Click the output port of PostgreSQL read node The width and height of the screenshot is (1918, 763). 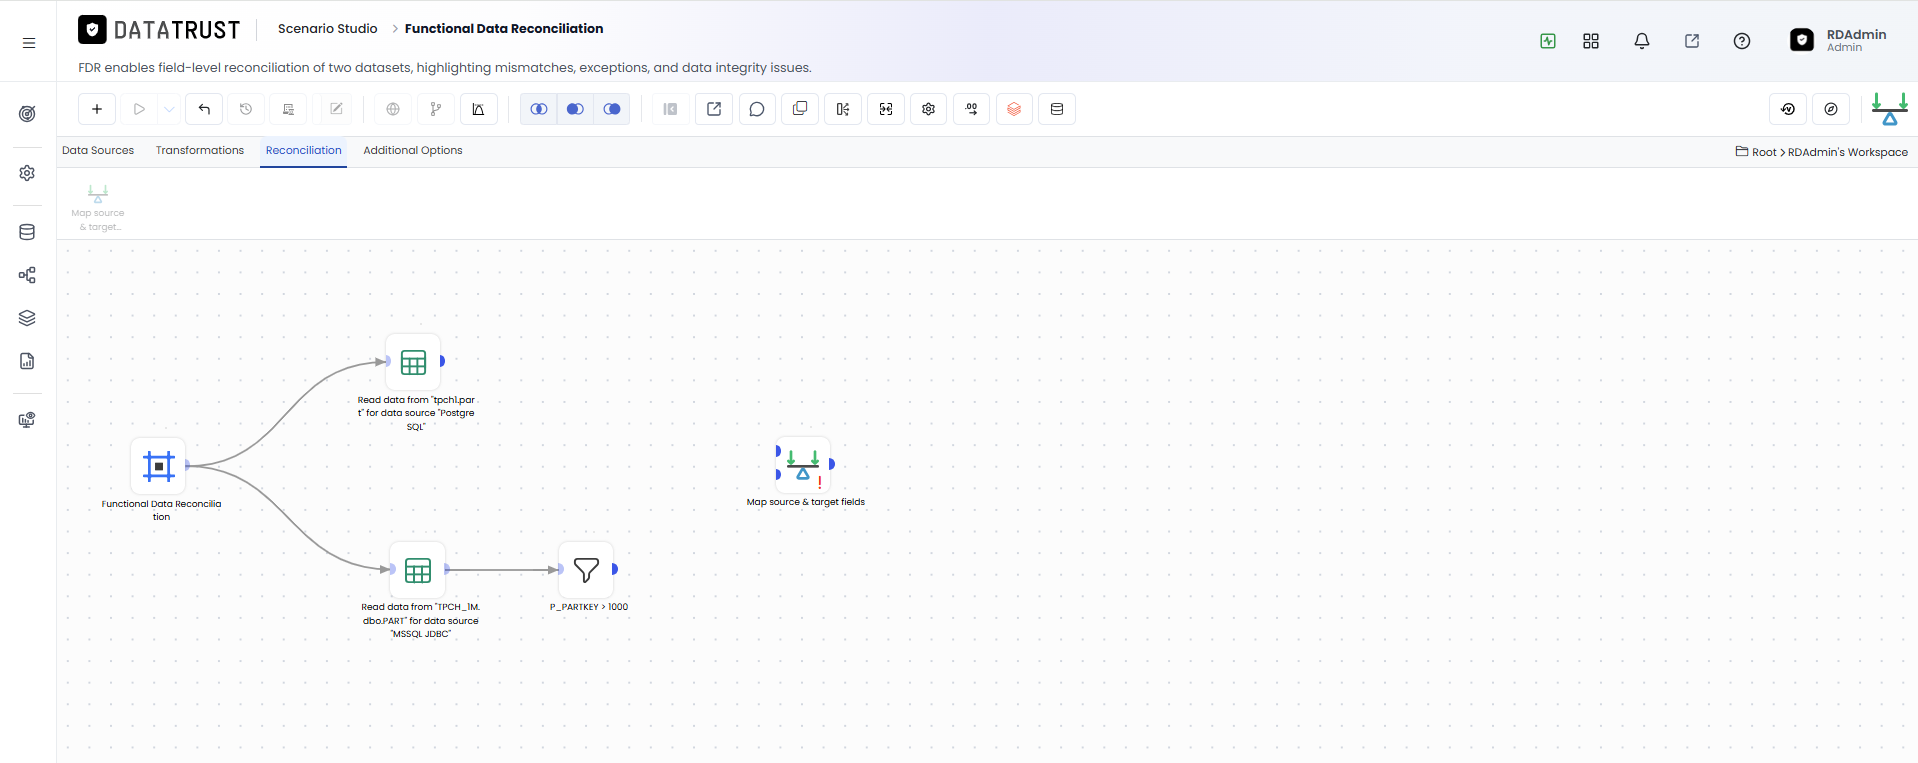tap(442, 361)
